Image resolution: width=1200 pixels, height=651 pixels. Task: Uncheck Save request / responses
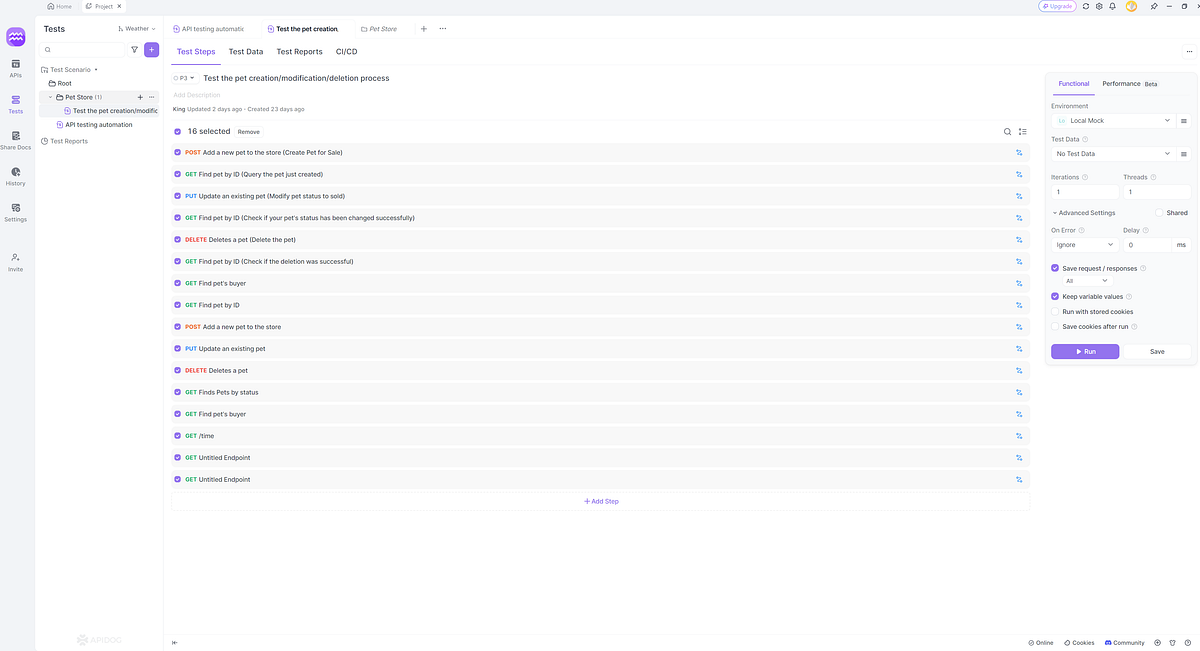coord(1054,268)
